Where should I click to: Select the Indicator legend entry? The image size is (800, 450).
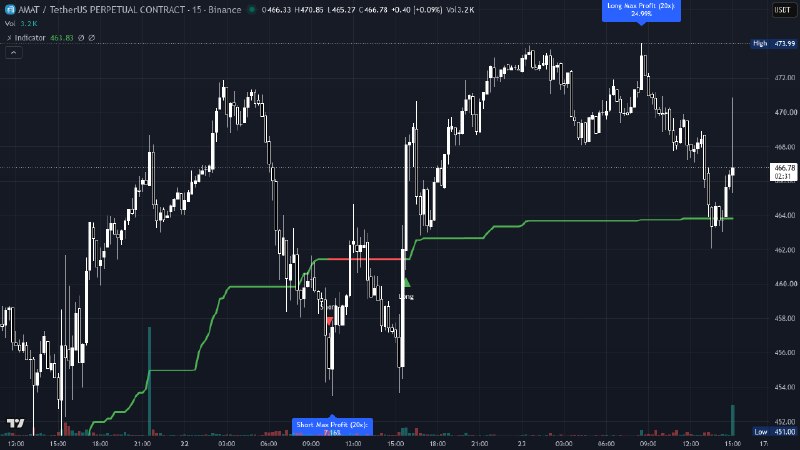(x=30, y=38)
